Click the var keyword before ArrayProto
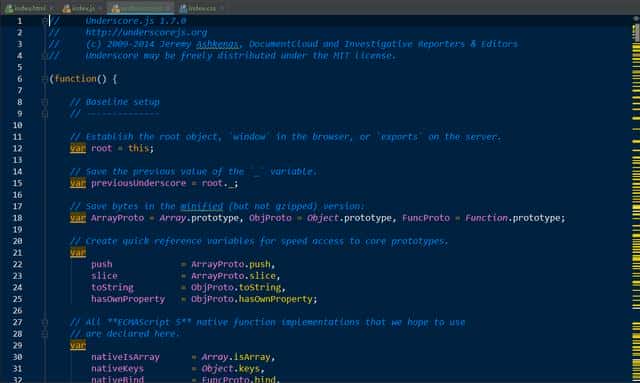Image resolution: width=640 pixels, height=383 pixels. (x=78, y=218)
